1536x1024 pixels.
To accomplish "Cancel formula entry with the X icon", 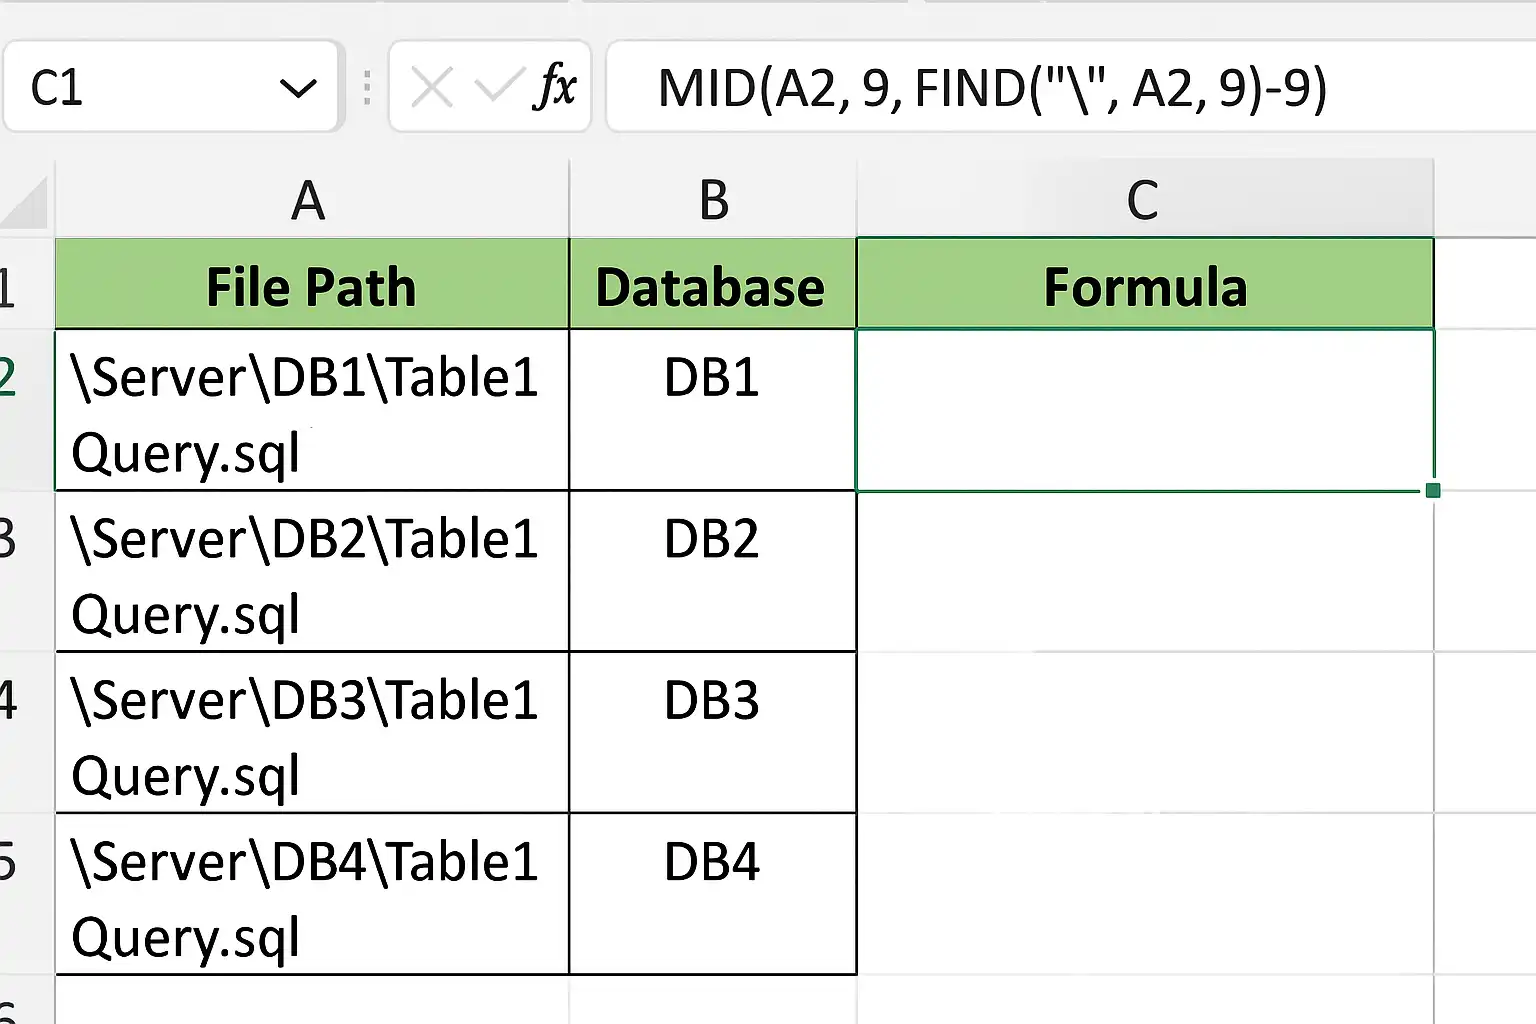I will (432, 87).
